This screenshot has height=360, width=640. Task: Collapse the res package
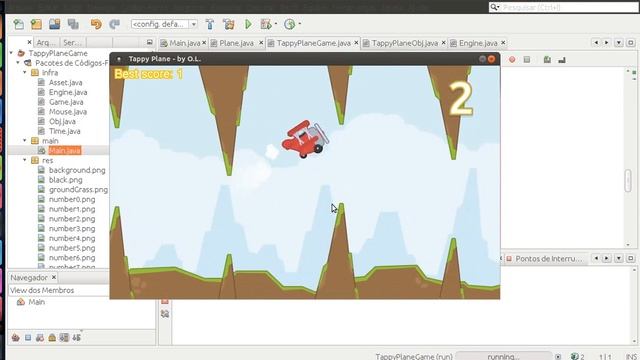point(24,160)
